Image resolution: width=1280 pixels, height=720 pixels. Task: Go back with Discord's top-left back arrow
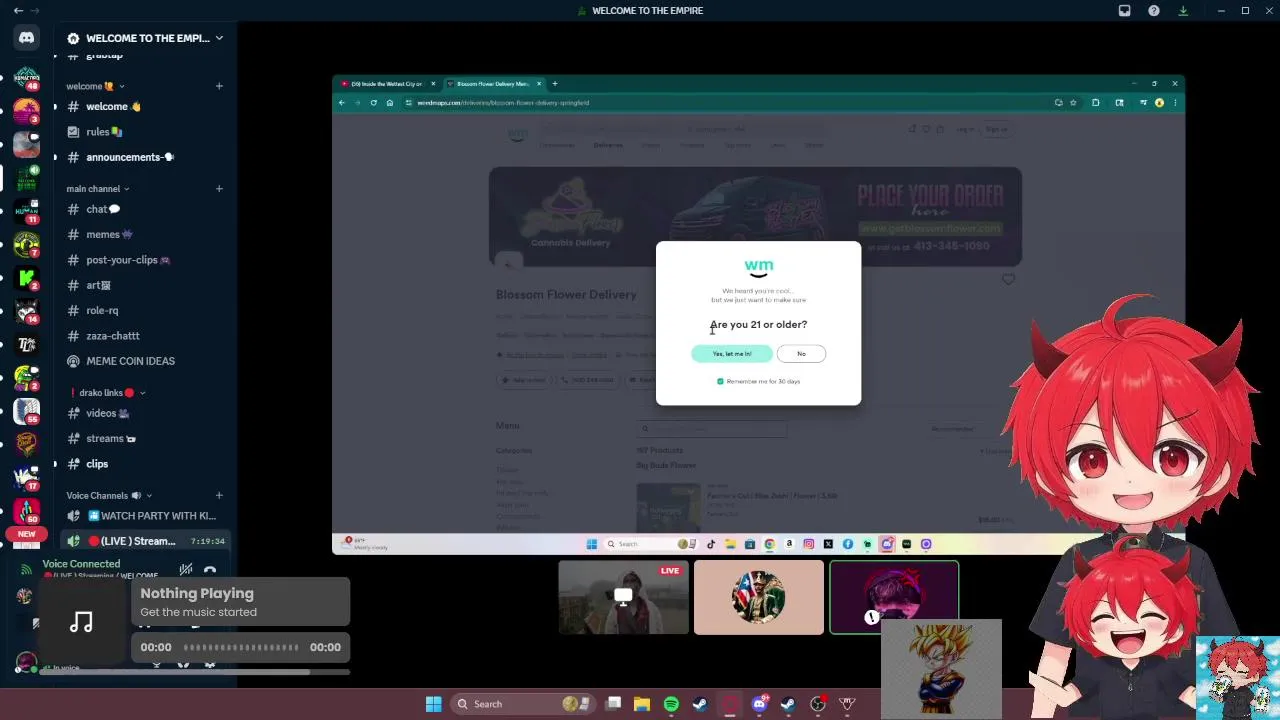18,11
